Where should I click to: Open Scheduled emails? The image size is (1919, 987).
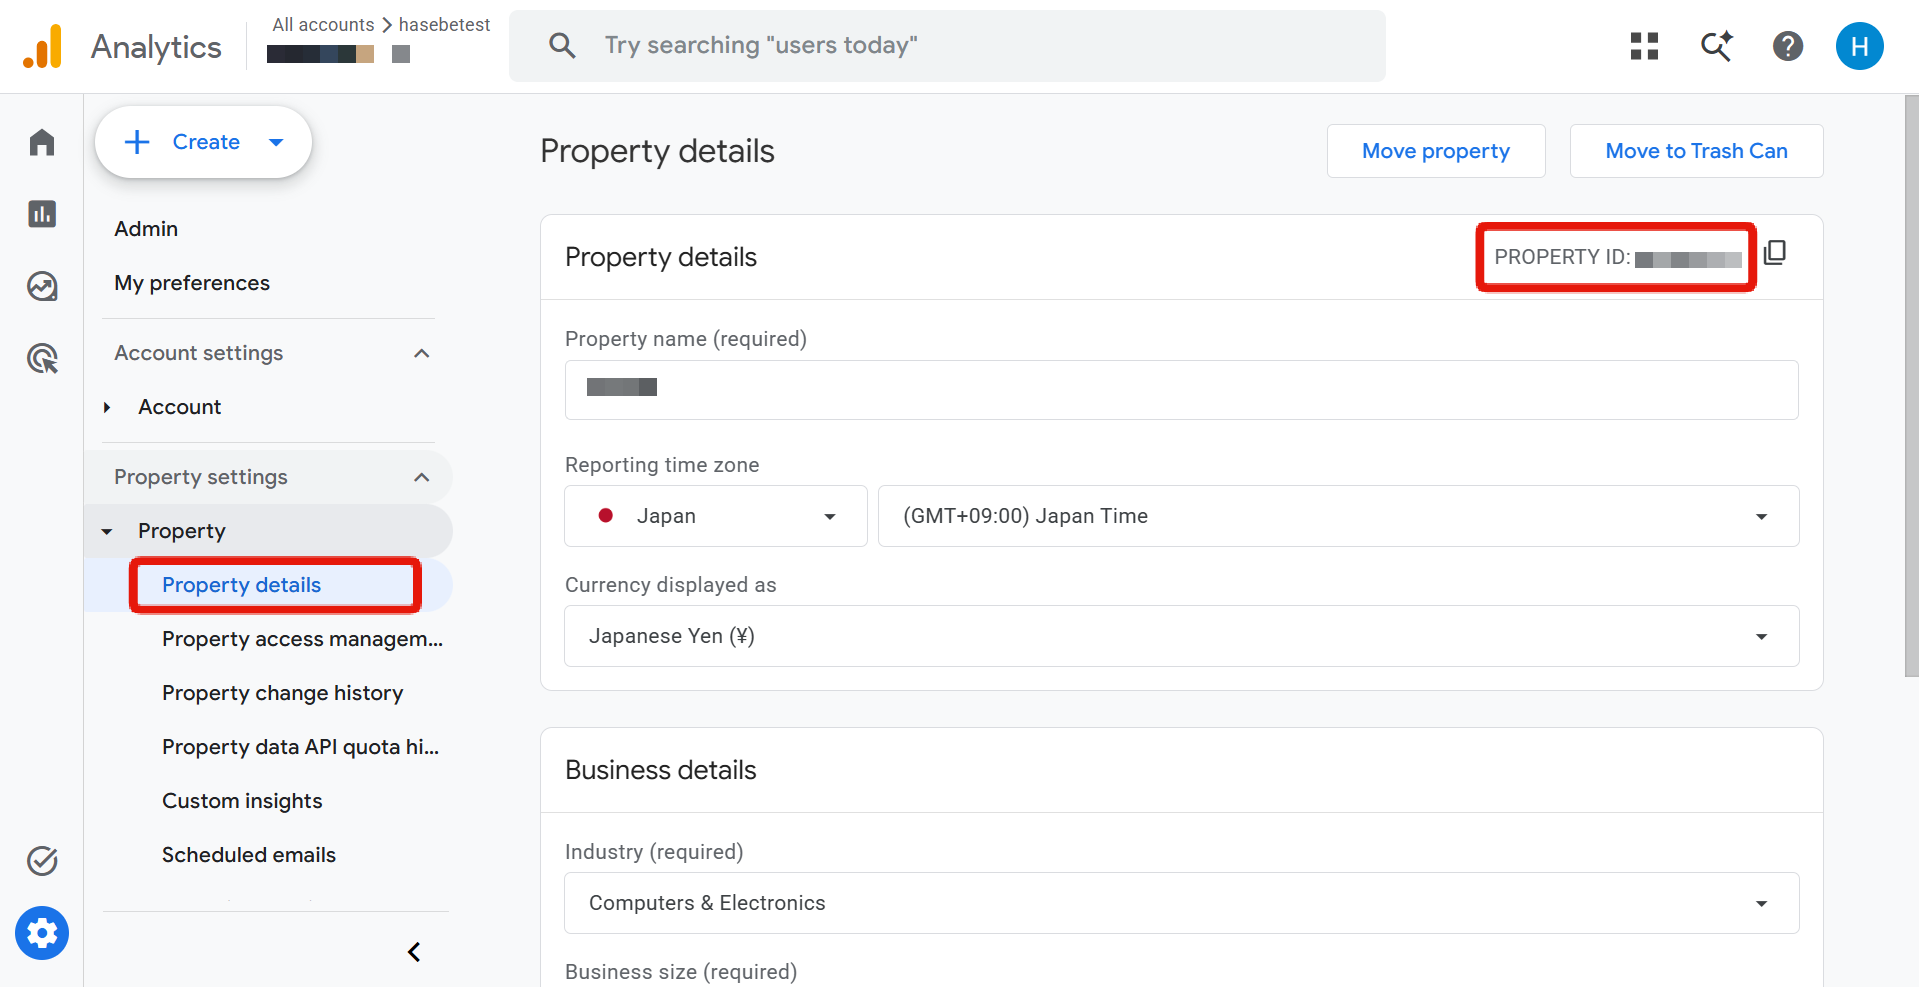click(249, 855)
